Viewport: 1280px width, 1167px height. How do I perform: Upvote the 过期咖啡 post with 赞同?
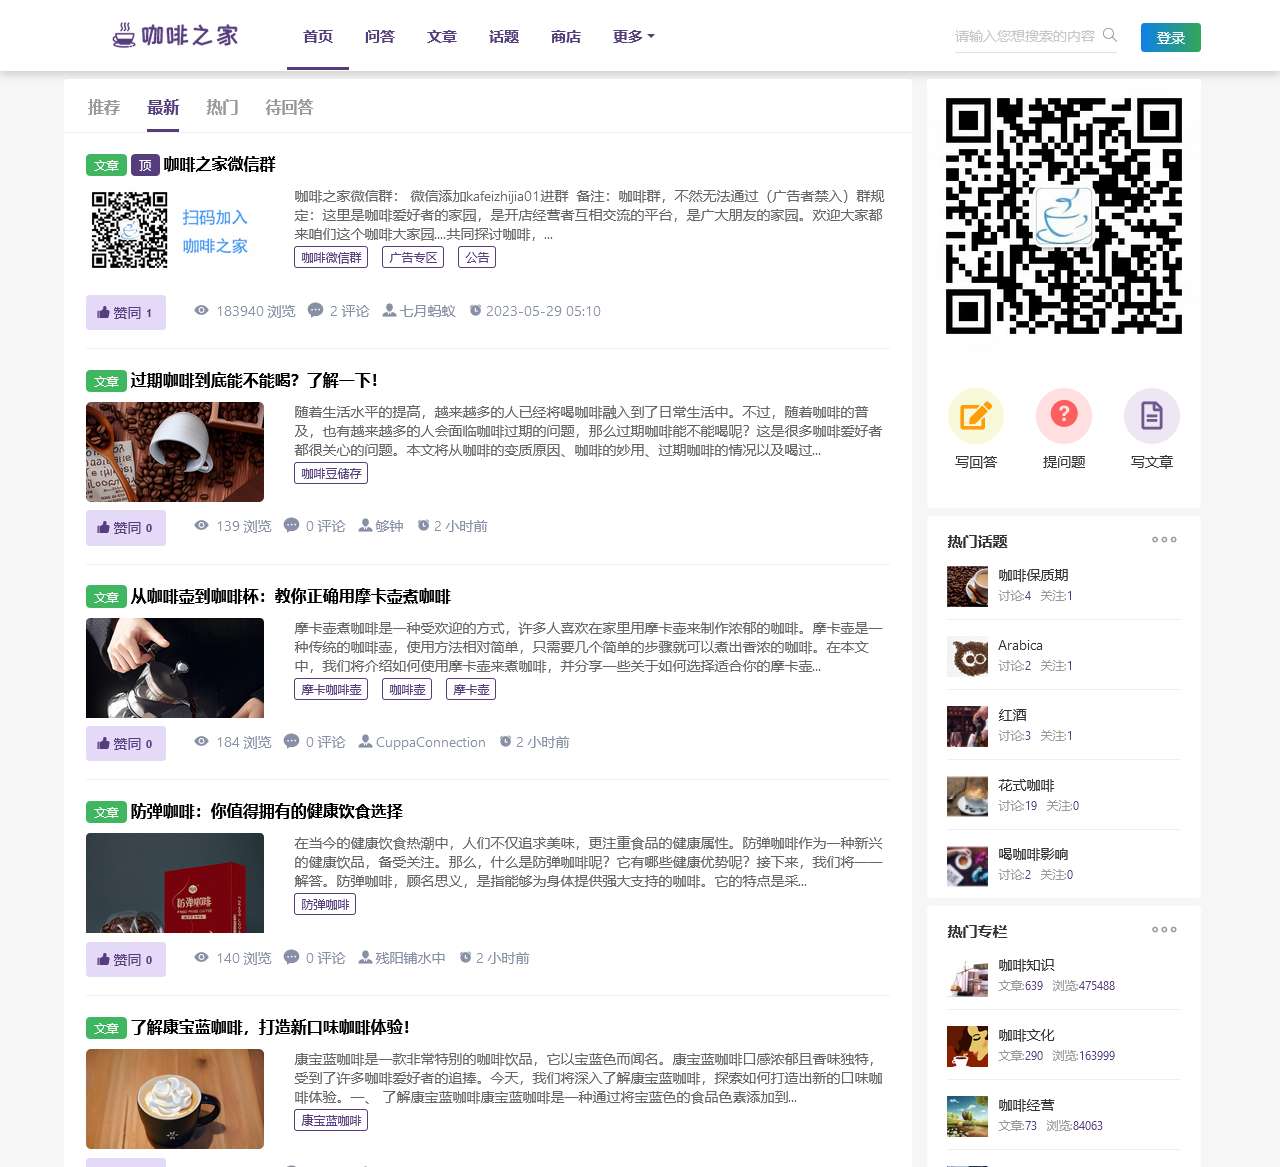point(126,528)
